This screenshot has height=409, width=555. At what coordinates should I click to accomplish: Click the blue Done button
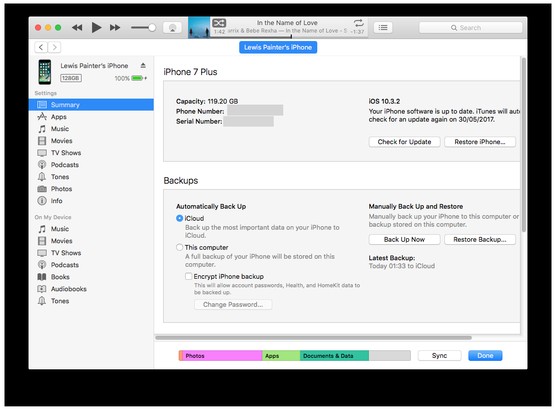[x=485, y=356]
